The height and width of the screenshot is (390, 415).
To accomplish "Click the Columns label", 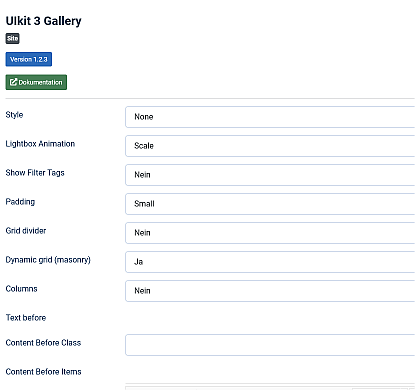I will pos(21,289).
